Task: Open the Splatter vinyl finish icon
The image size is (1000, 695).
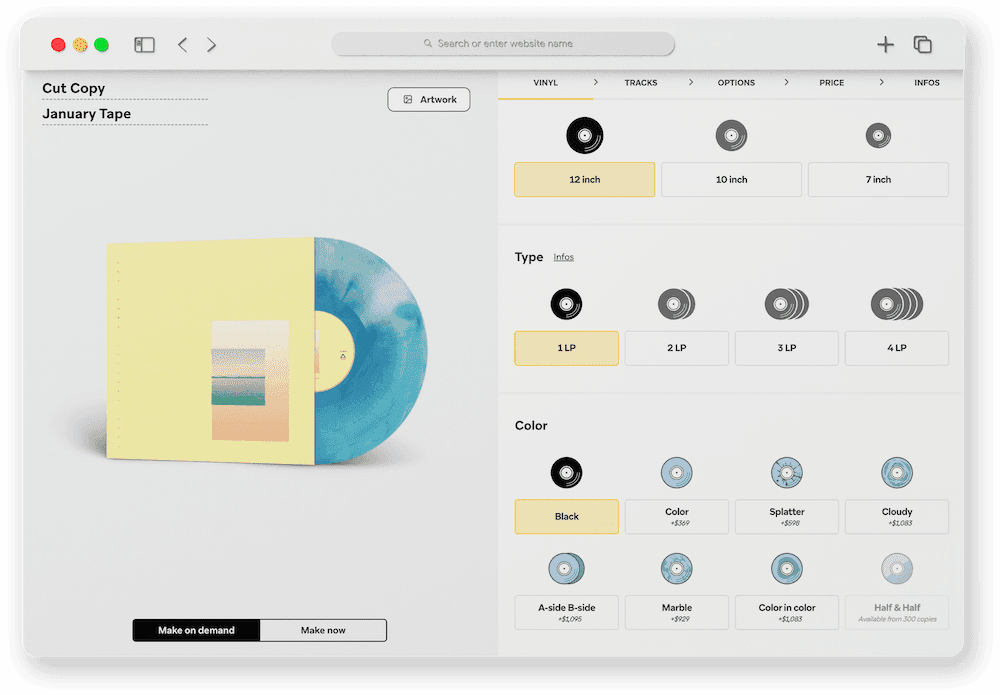Action: [x=786, y=473]
